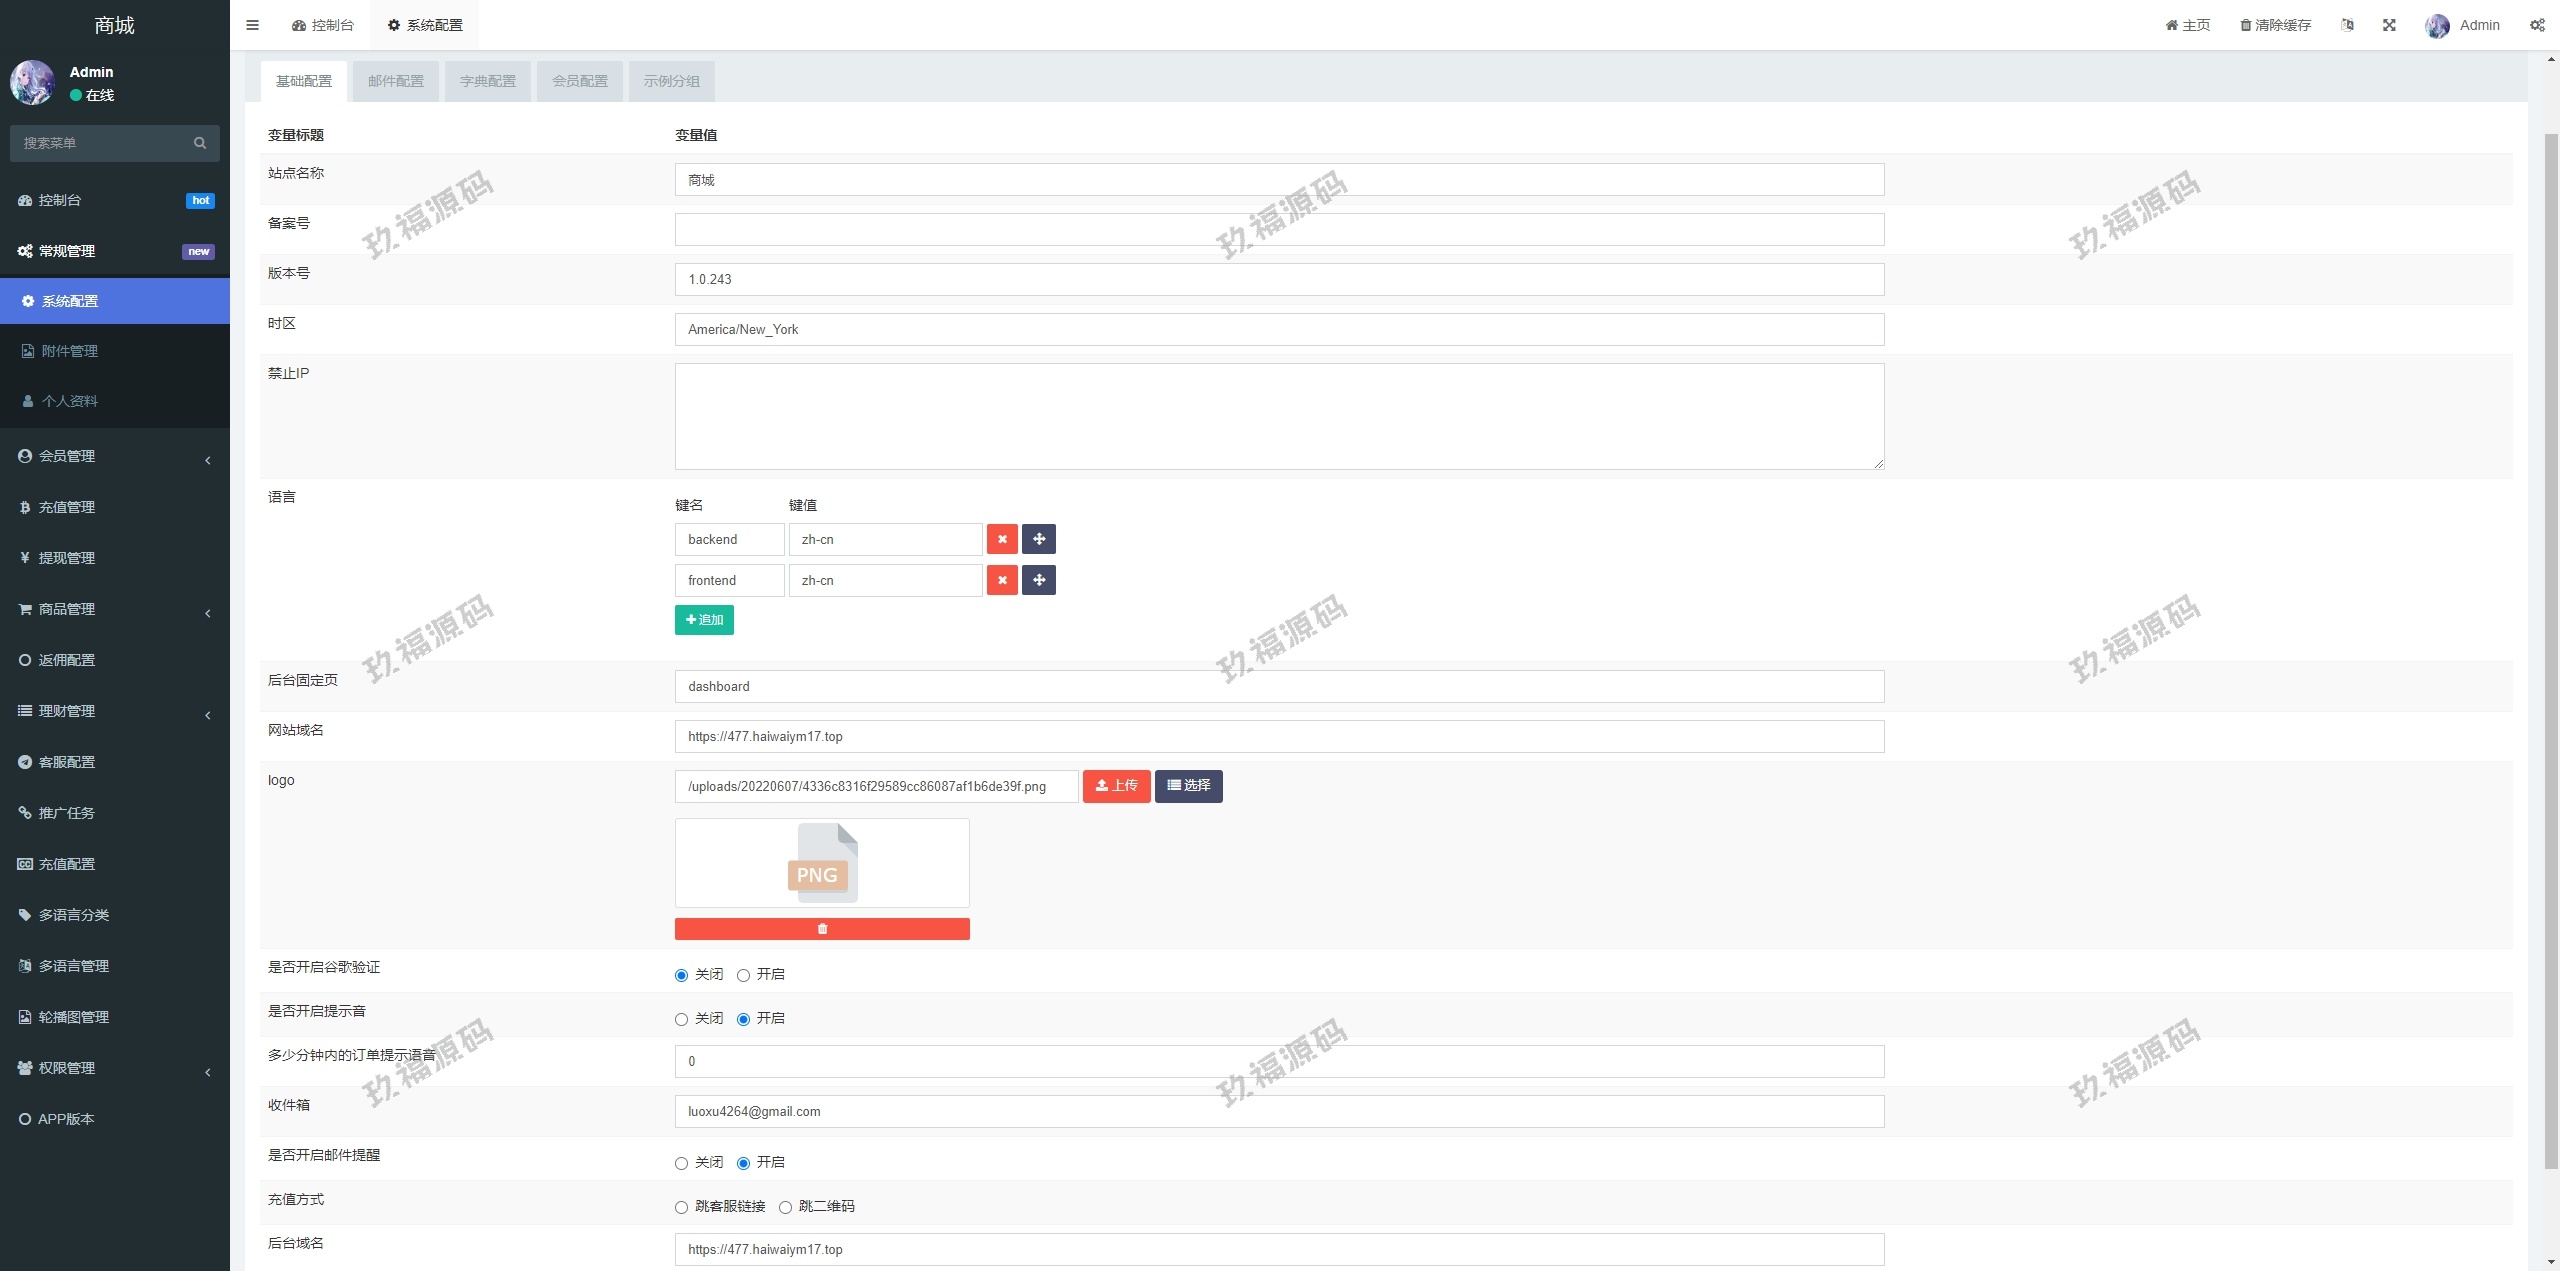Choose 跳二维码 as recharge method
Viewport: 2560px width, 1271px height.
pos(785,1207)
